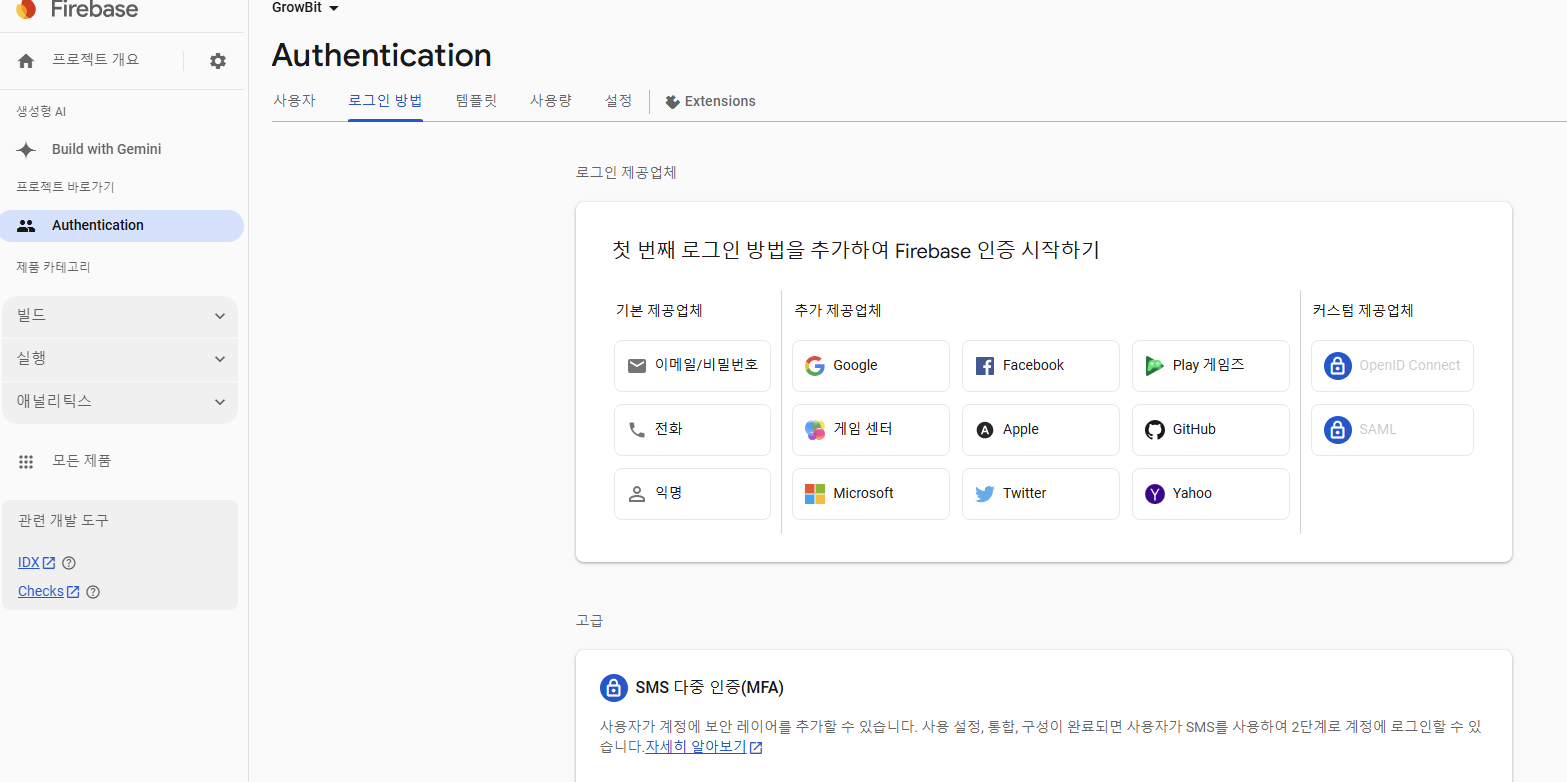Screen dimensions: 1567x782
Task: Open the Checks link
Action: click(49, 592)
